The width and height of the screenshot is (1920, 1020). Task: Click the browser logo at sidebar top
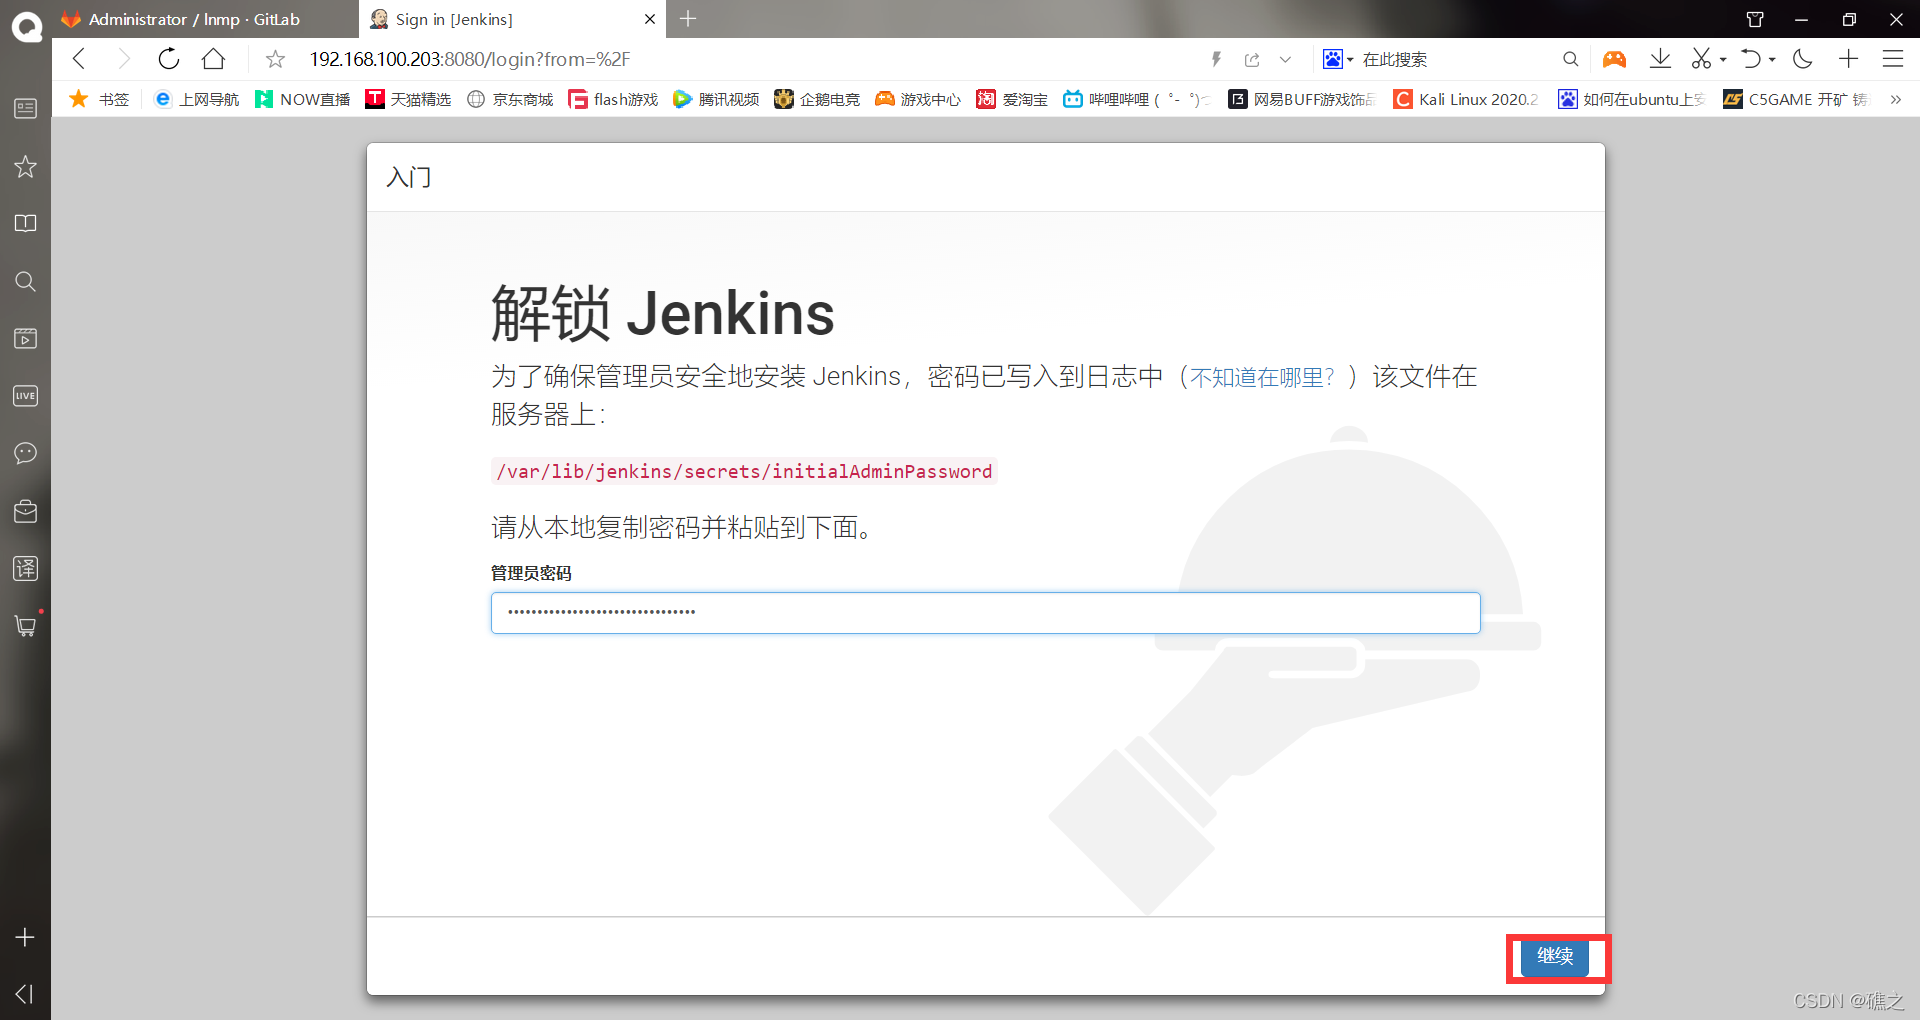tap(26, 27)
